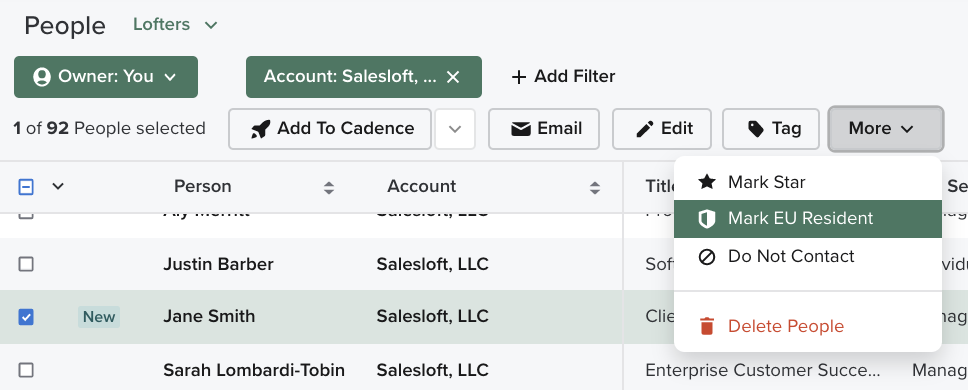The image size is (968, 390).
Task: Uncheck the box for Jane Smith
Action: pos(26,317)
